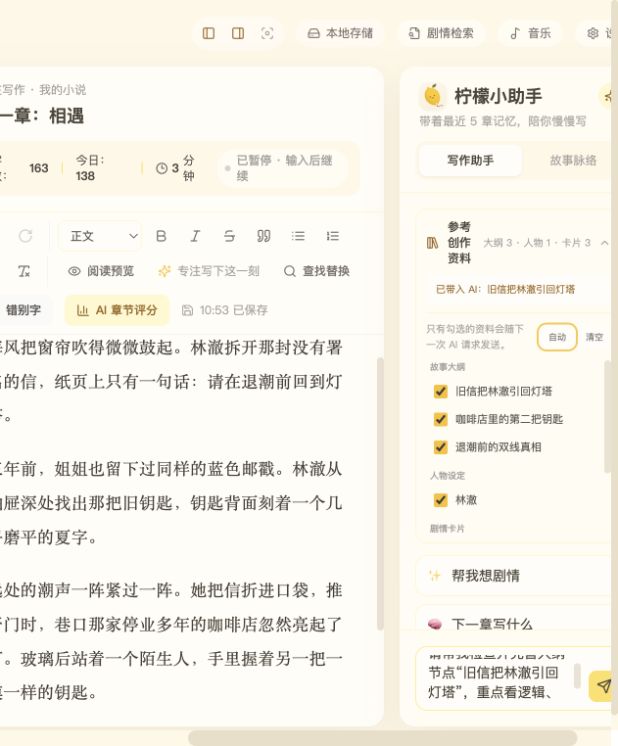Click the document search icon on 剧情检索
Viewport: 618px width, 746px height.
(414, 33)
